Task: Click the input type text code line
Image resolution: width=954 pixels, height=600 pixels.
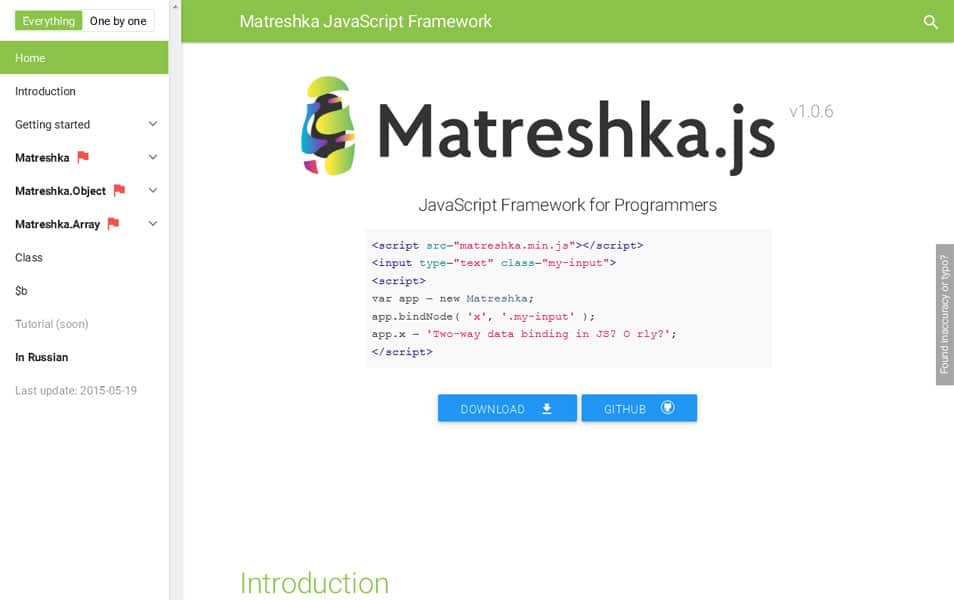Action: tap(494, 263)
